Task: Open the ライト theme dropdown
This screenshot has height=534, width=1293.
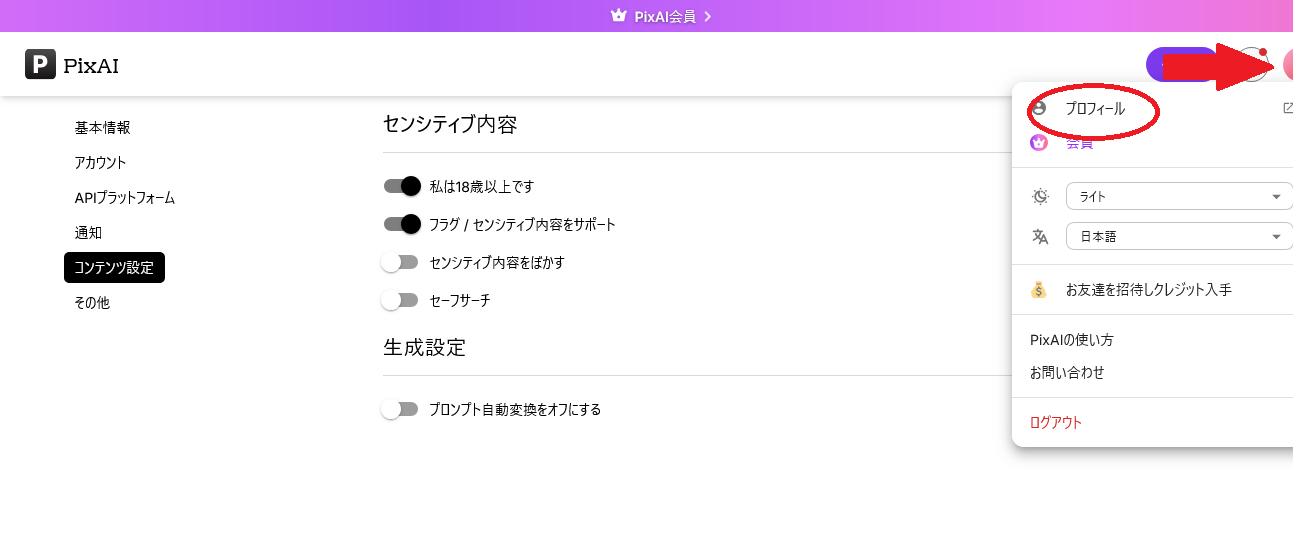Action: pyautogui.click(x=1179, y=196)
